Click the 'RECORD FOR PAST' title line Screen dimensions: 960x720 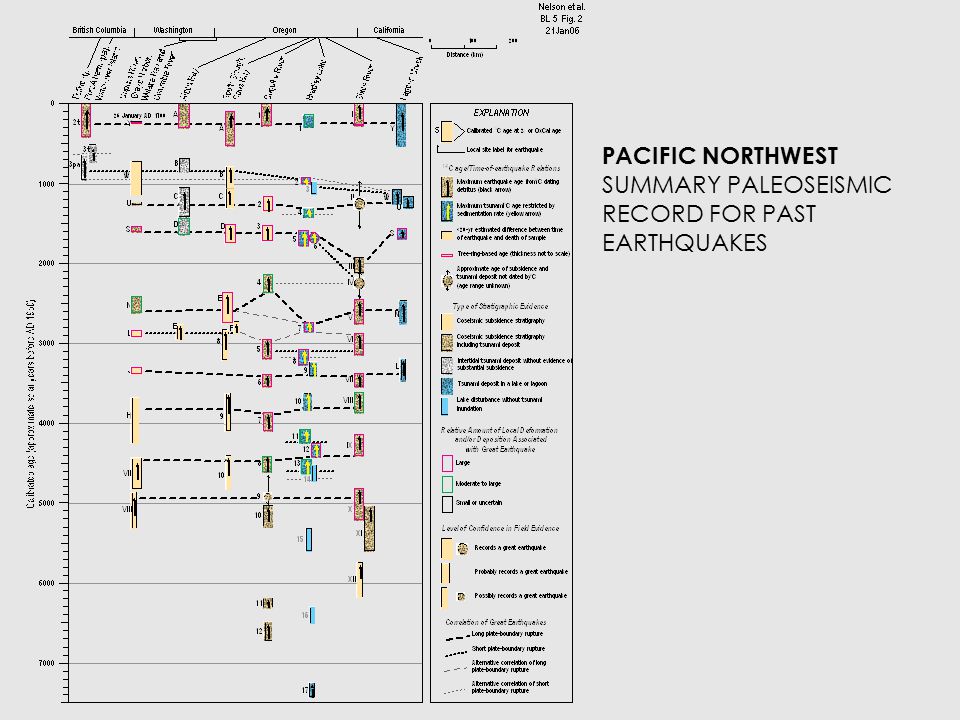click(709, 214)
